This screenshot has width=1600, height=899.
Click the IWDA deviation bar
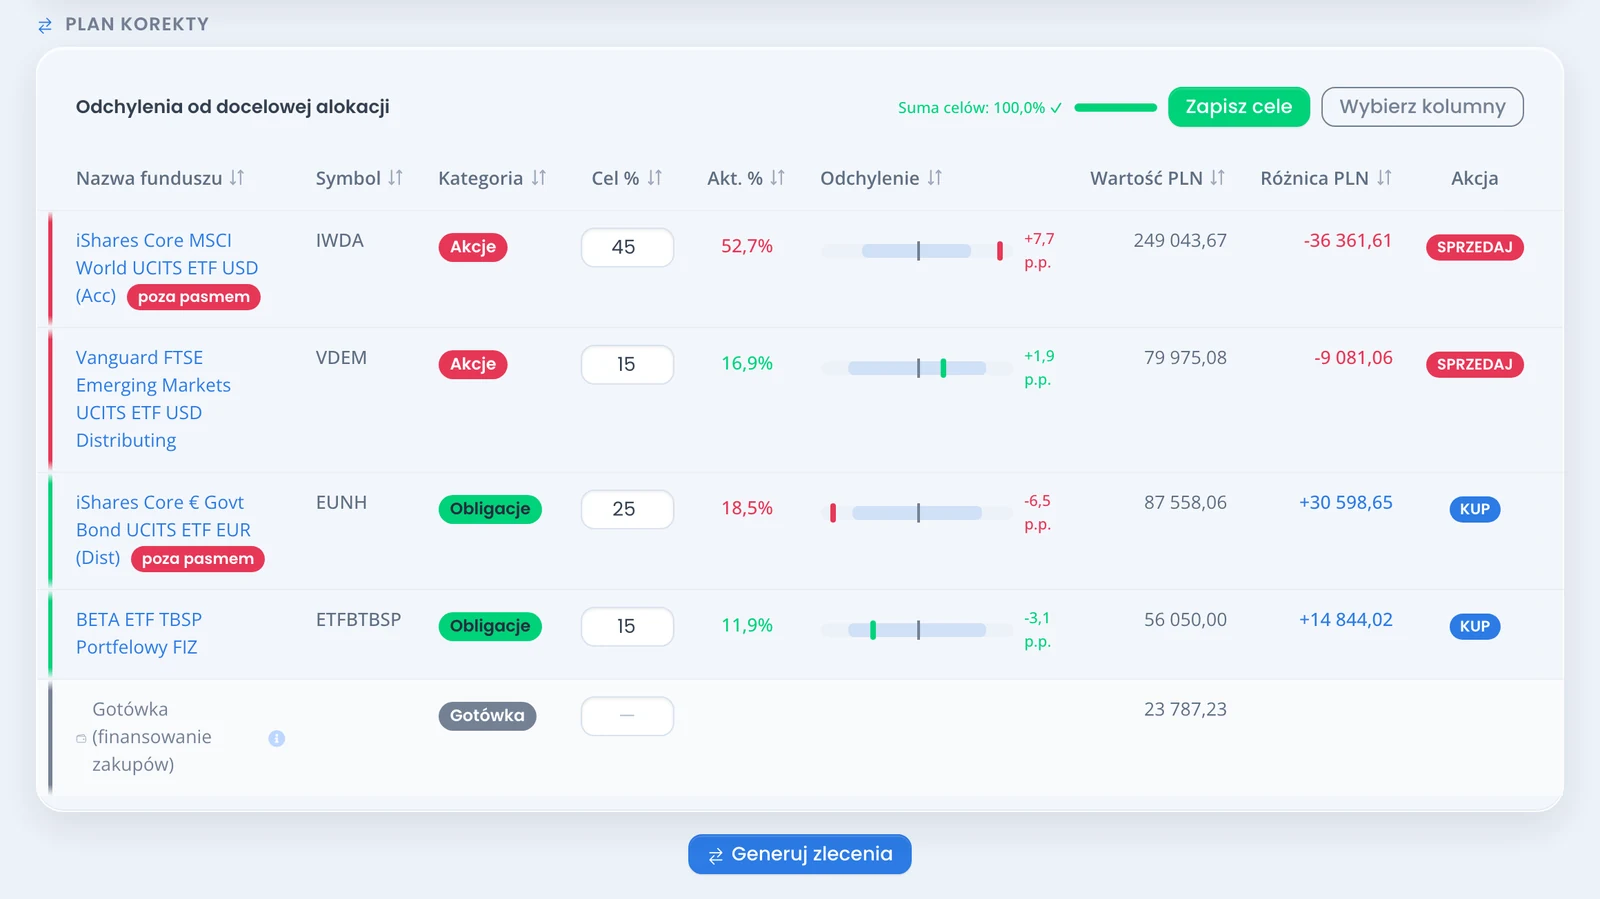(x=916, y=251)
